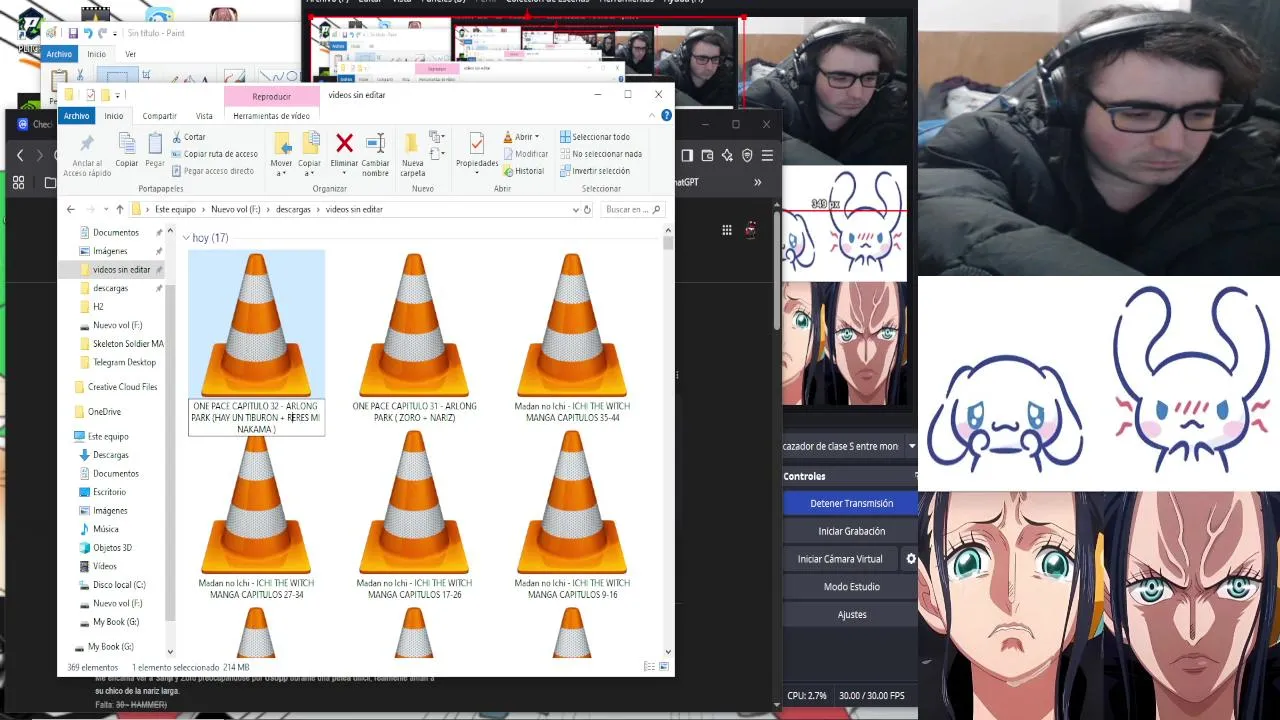The image size is (1280, 720).
Task: Click No seleccionar nada
Action: [x=601, y=154]
